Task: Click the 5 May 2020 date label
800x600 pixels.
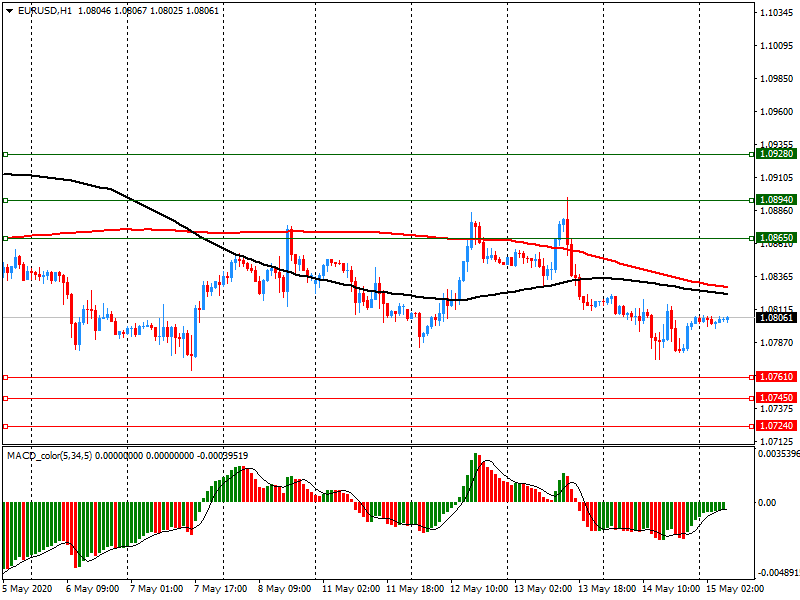Action: tap(29, 590)
